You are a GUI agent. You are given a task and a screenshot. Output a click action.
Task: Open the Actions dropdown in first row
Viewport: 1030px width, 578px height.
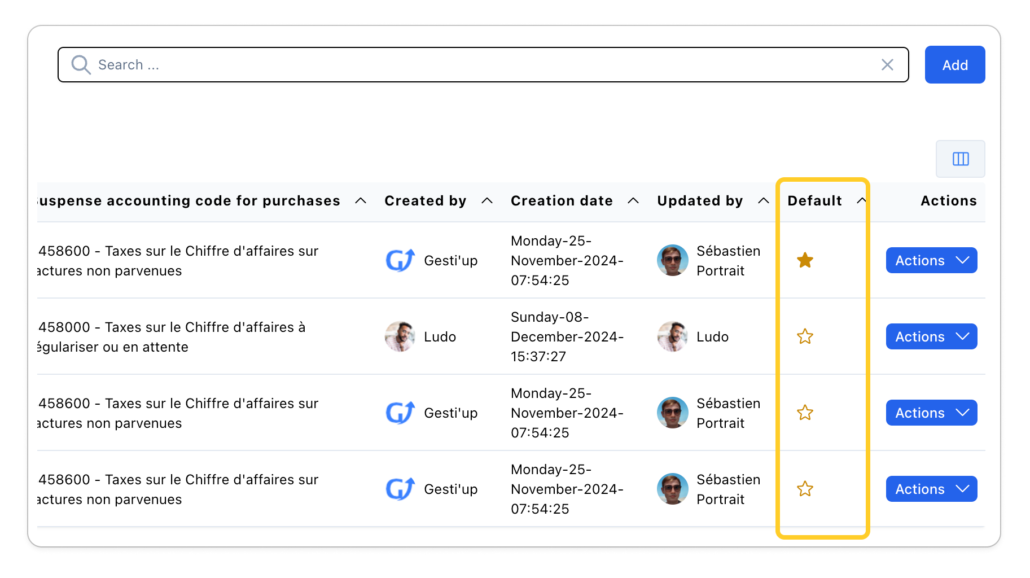[931, 261]
